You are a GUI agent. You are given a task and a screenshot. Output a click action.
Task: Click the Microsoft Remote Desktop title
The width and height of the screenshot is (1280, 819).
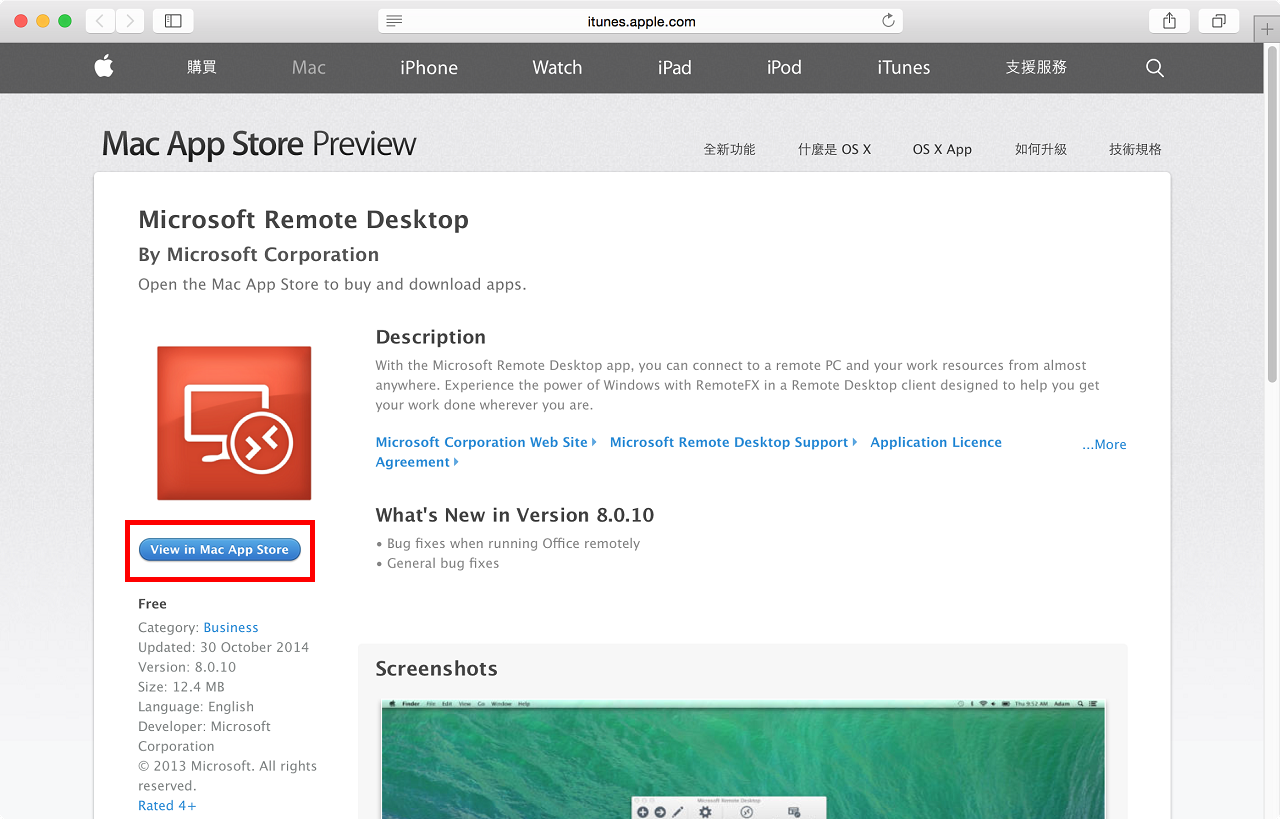point(303,220)
